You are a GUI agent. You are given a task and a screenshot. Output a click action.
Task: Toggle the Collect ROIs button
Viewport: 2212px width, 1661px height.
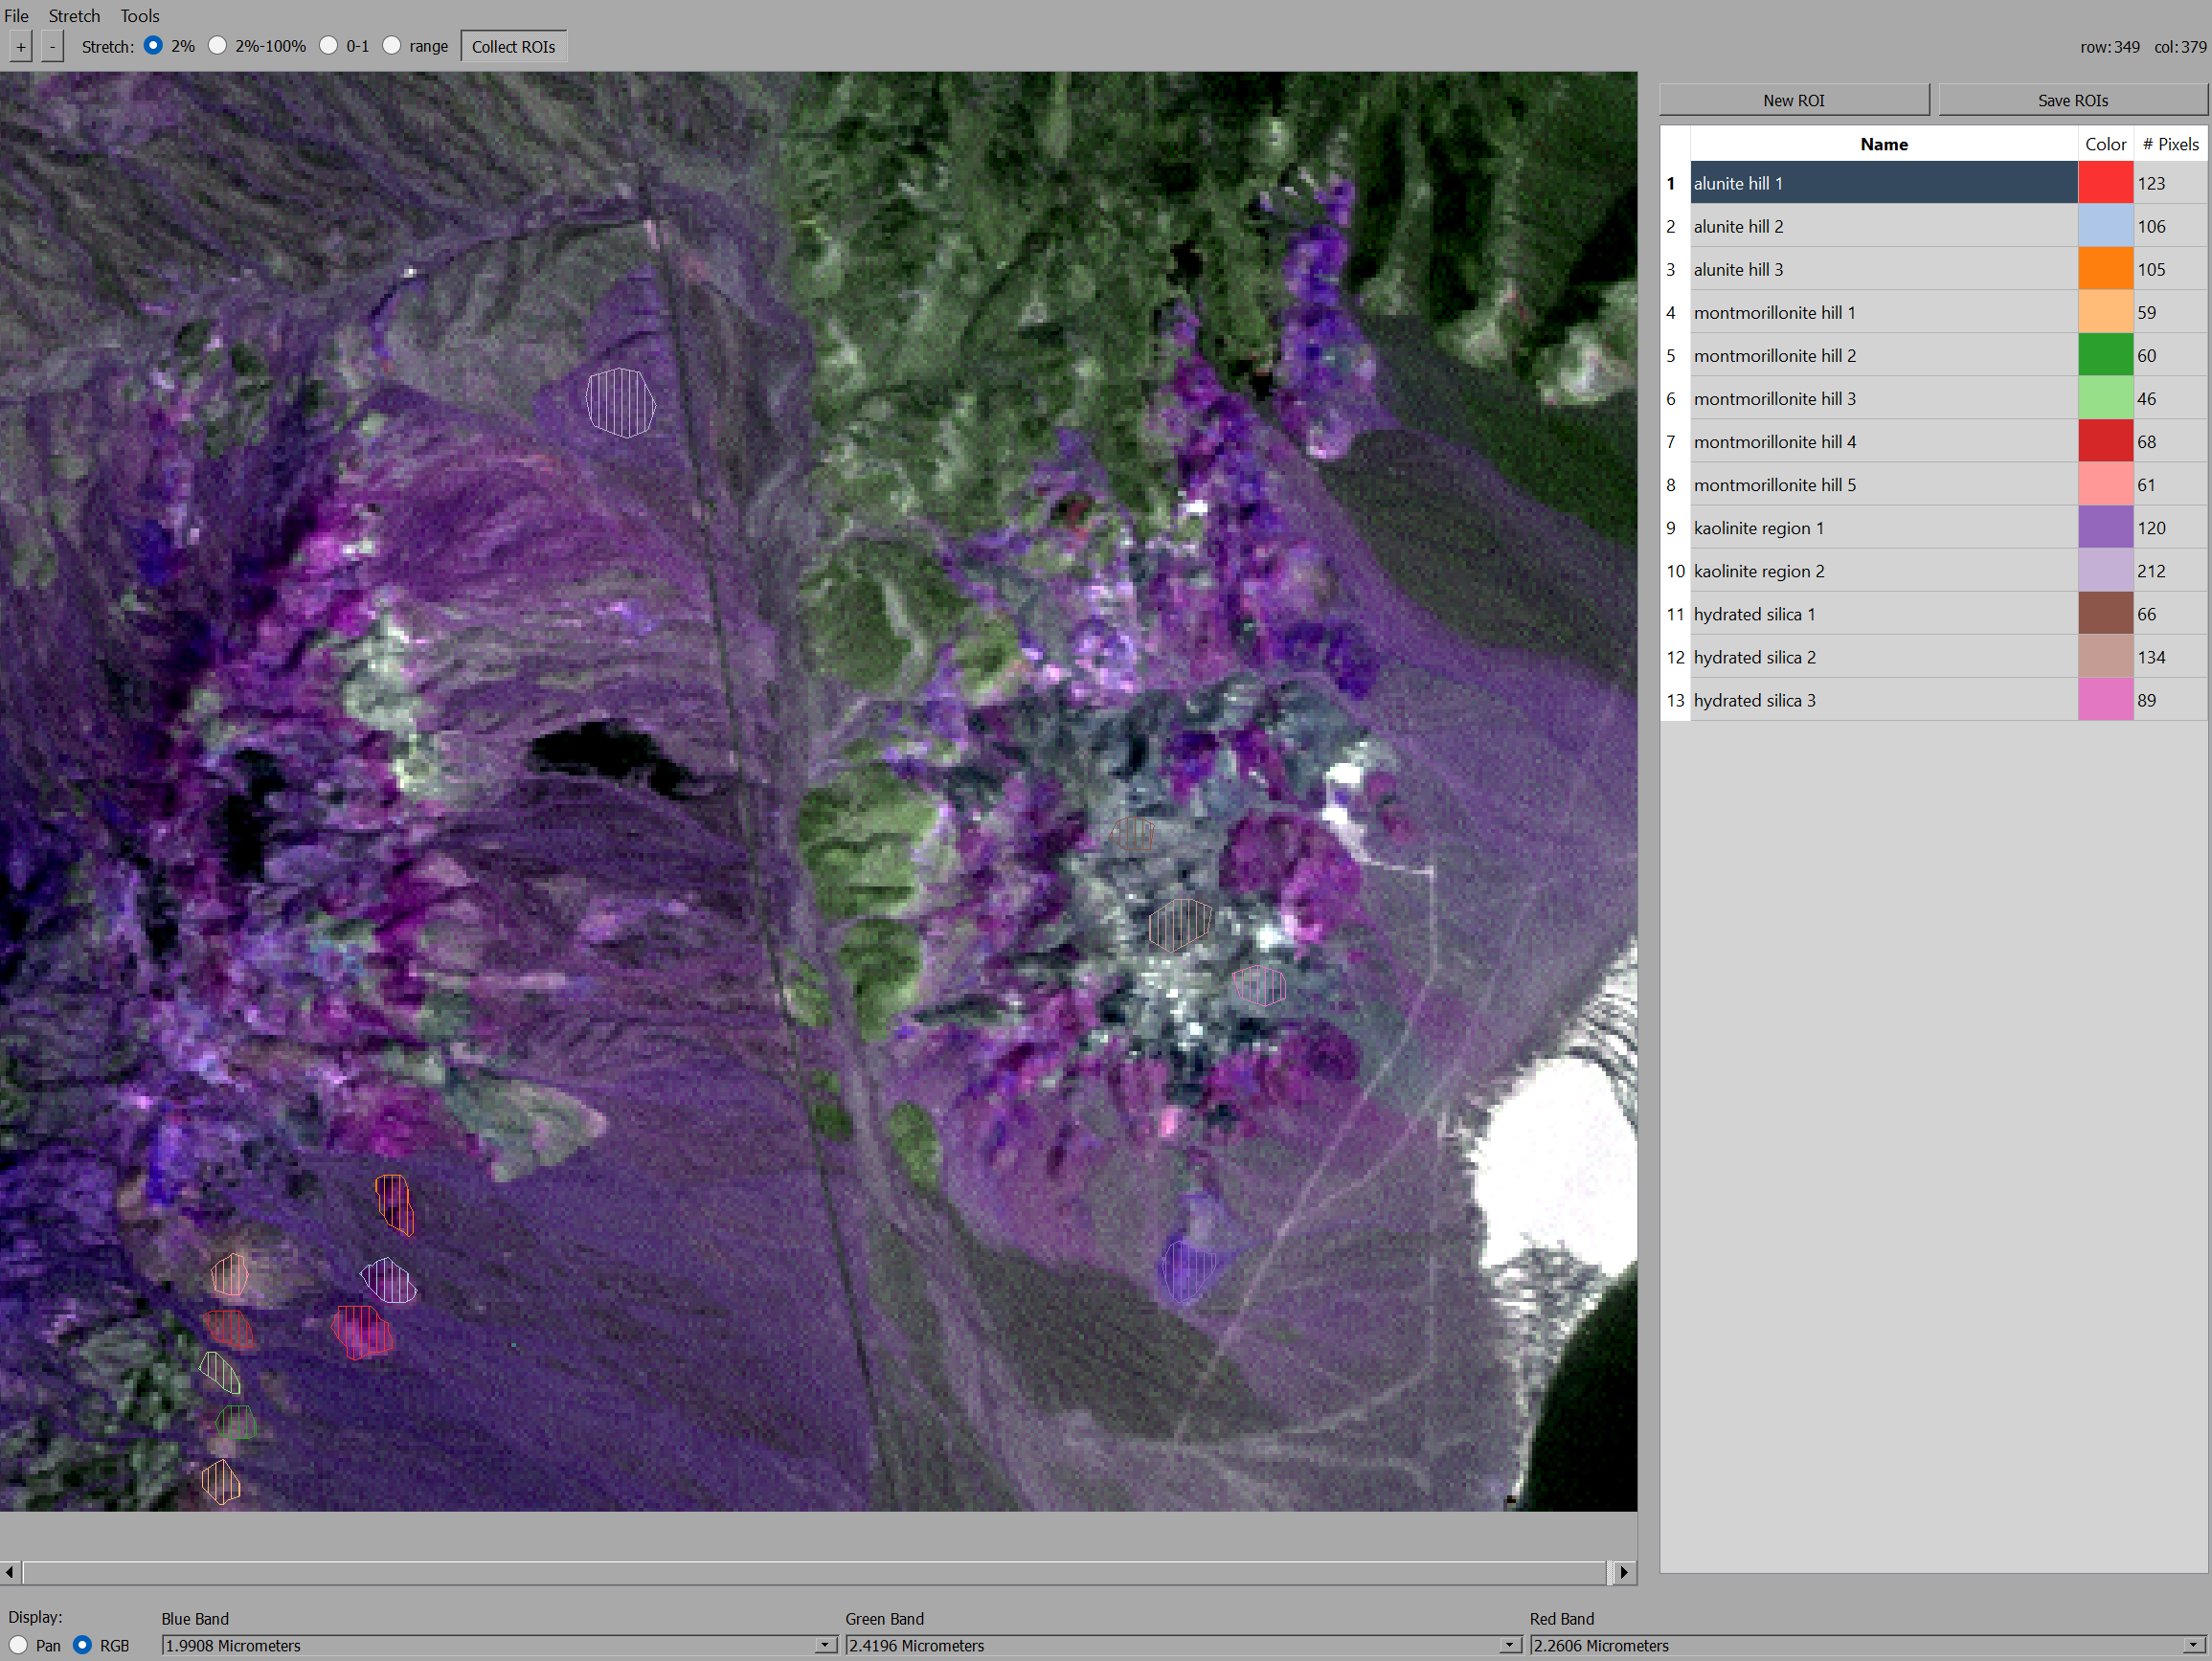513,47
